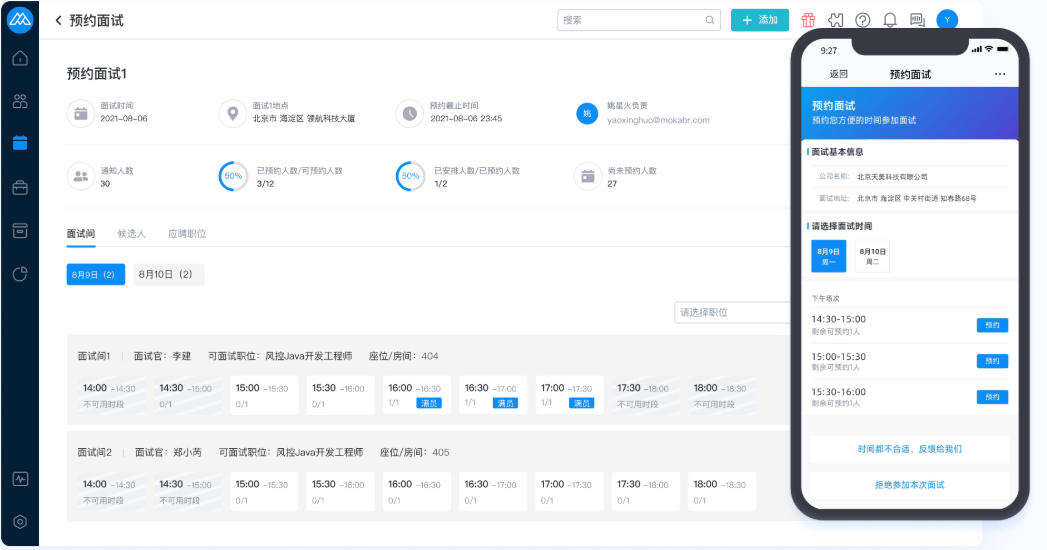The height and width of the screenshot is (550, 1047).
Task: Choose 8月10日 周二 in the phone preview
Action: (872, 256)
